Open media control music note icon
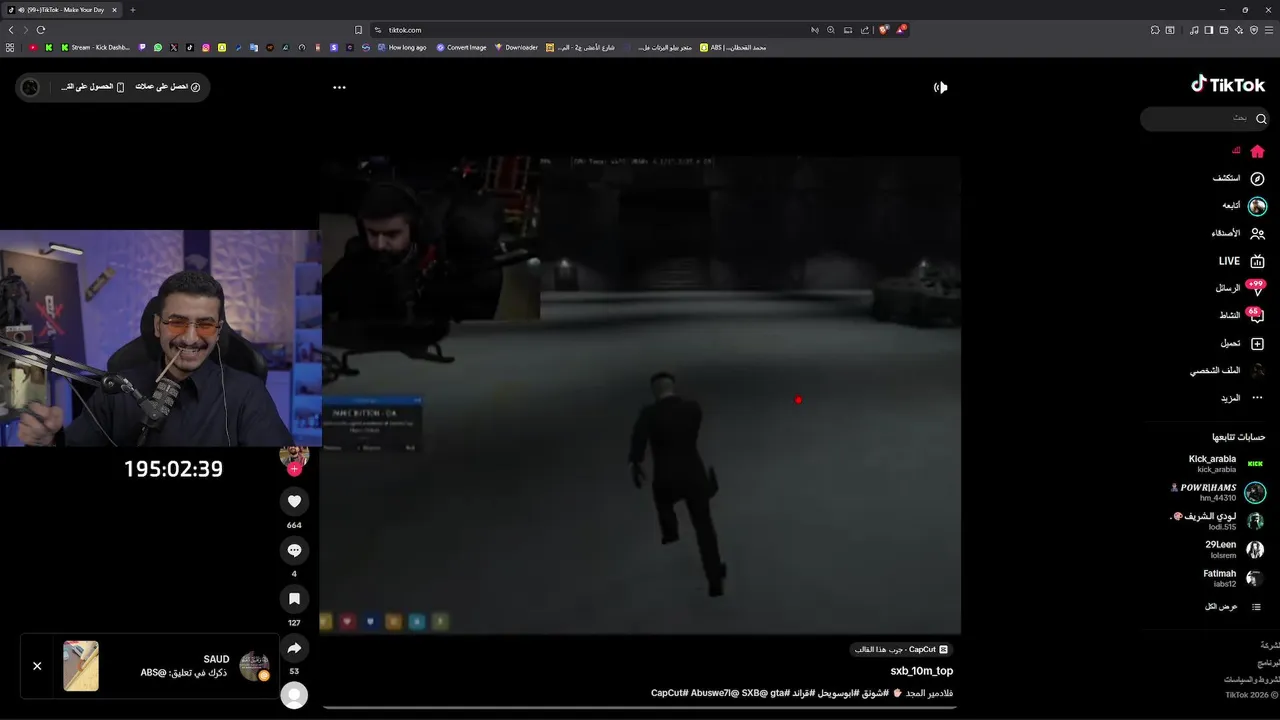This screenshot has height=720, width=1280. 1194,30
